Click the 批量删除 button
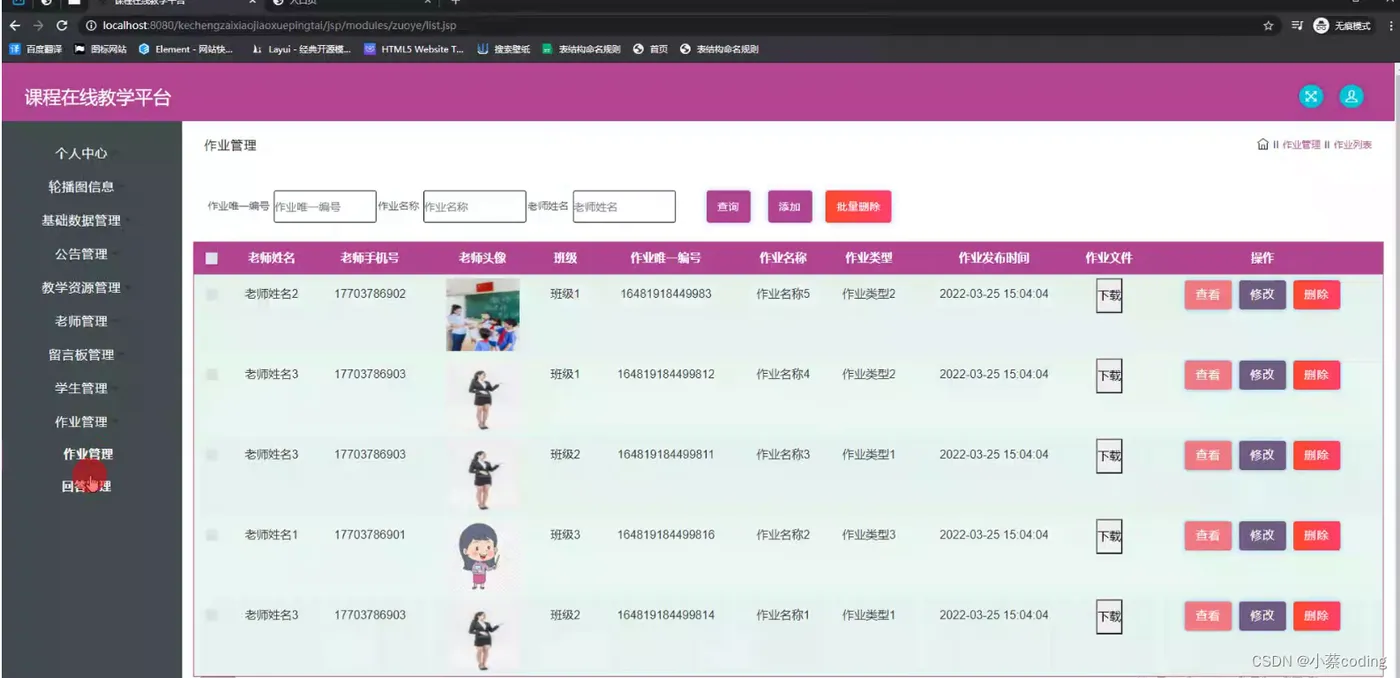1400x678 pixels. coord(858,207)
